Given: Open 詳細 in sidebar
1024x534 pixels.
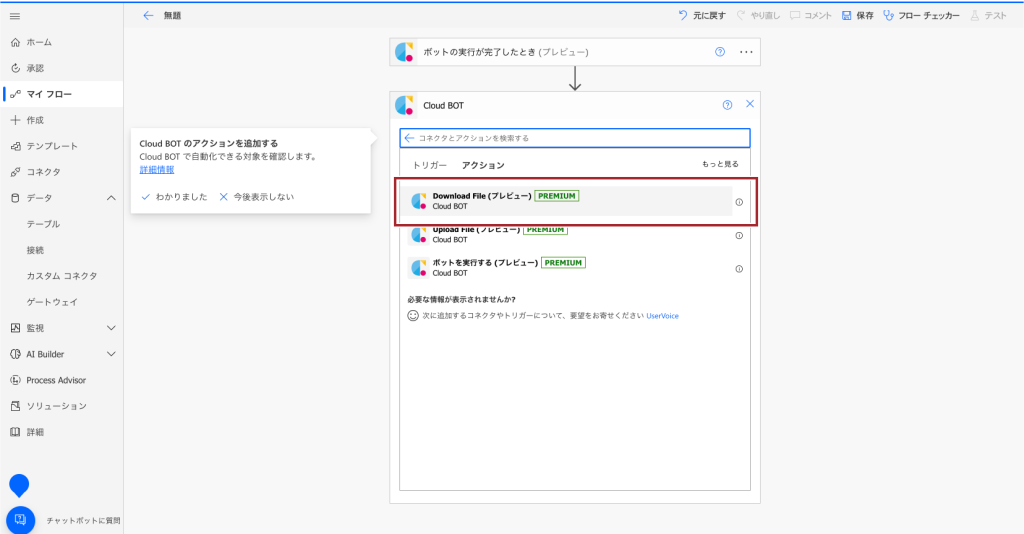Looking at the screenshot, I should click(35, 432).
